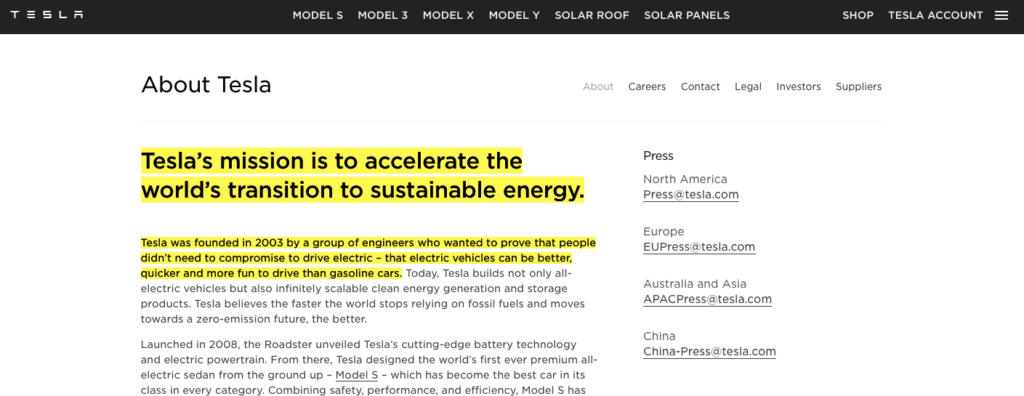View the Legal section

point(748,86)
